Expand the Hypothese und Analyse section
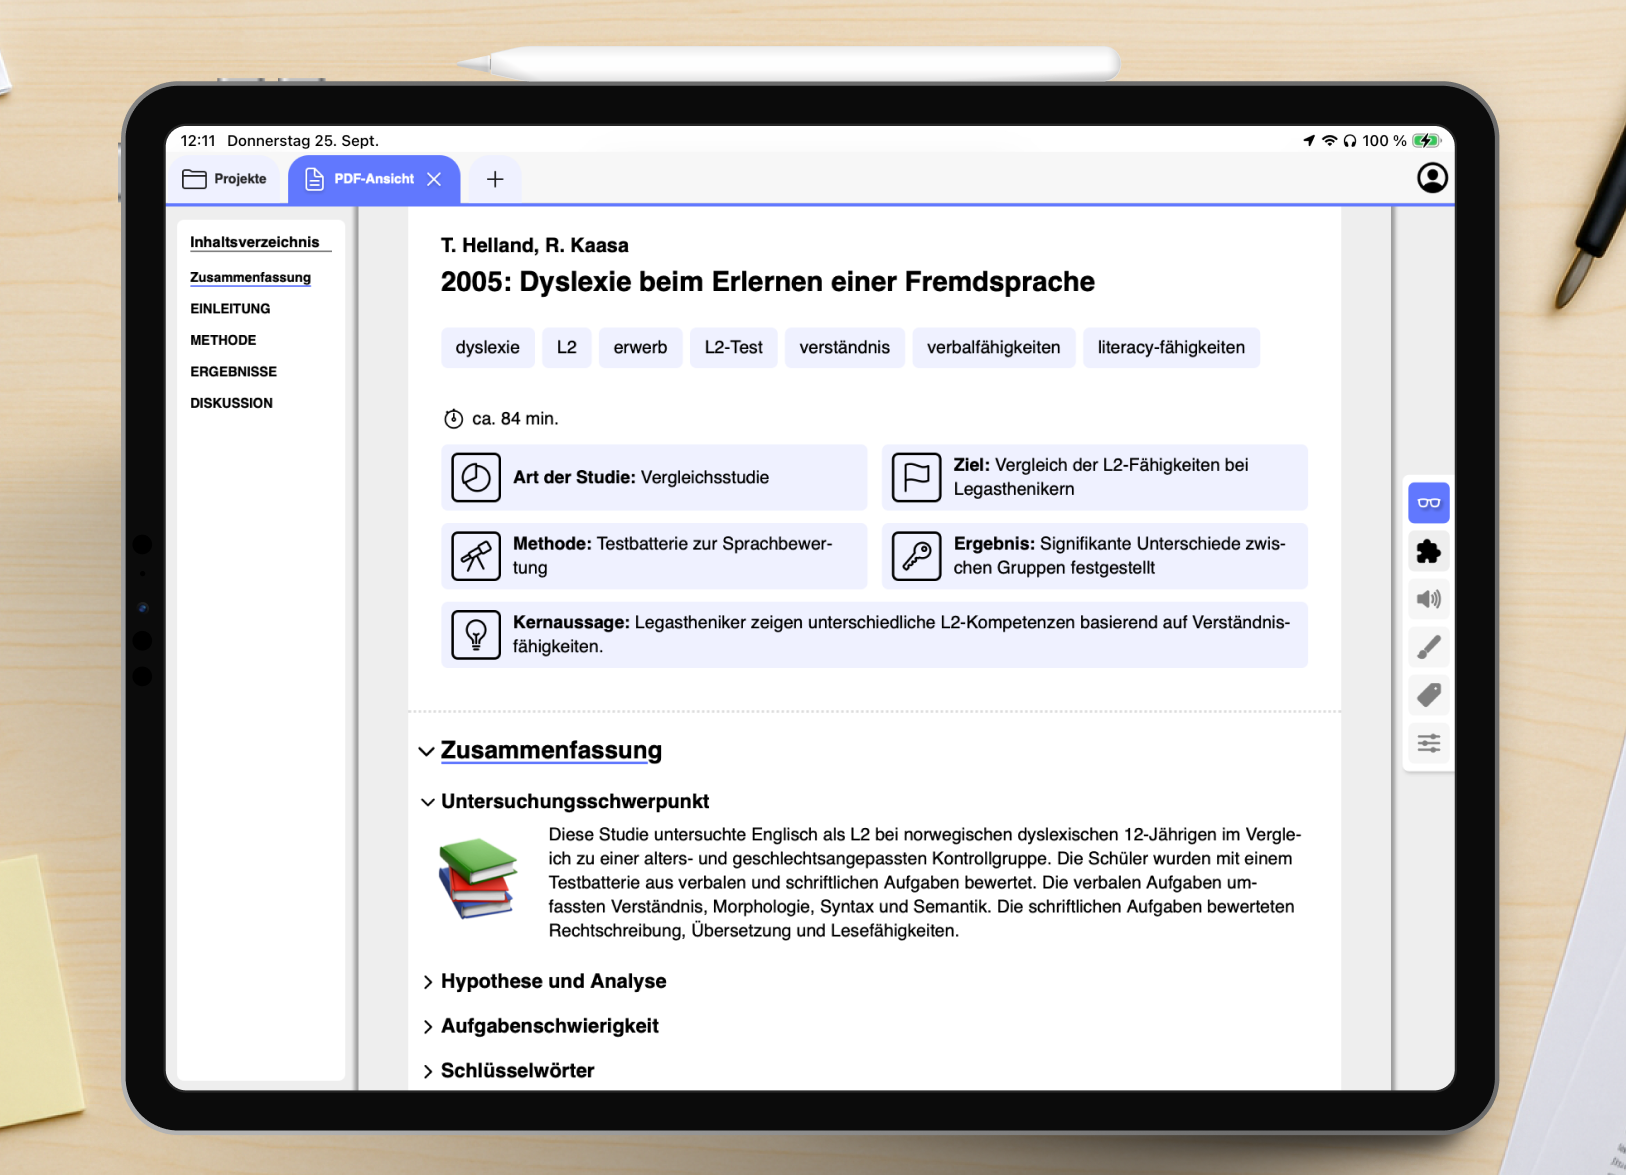The width and height of the screenshot is (1626, 1175). click(428, 982)
